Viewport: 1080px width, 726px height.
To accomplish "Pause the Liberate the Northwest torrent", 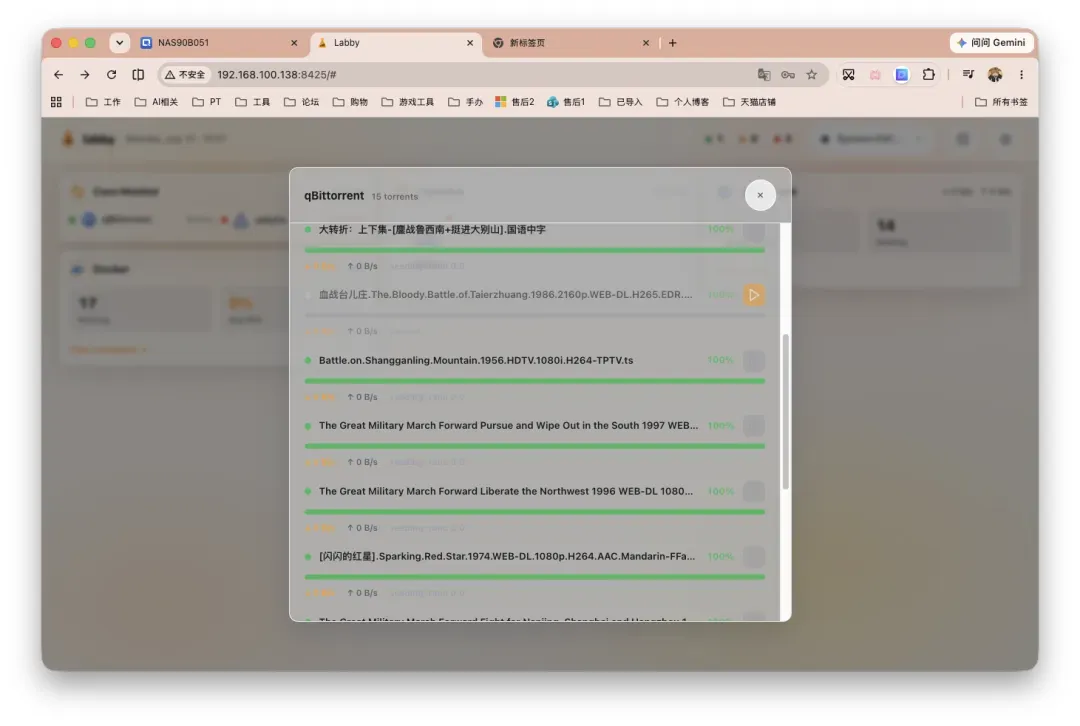I will (x=754, y=491).
